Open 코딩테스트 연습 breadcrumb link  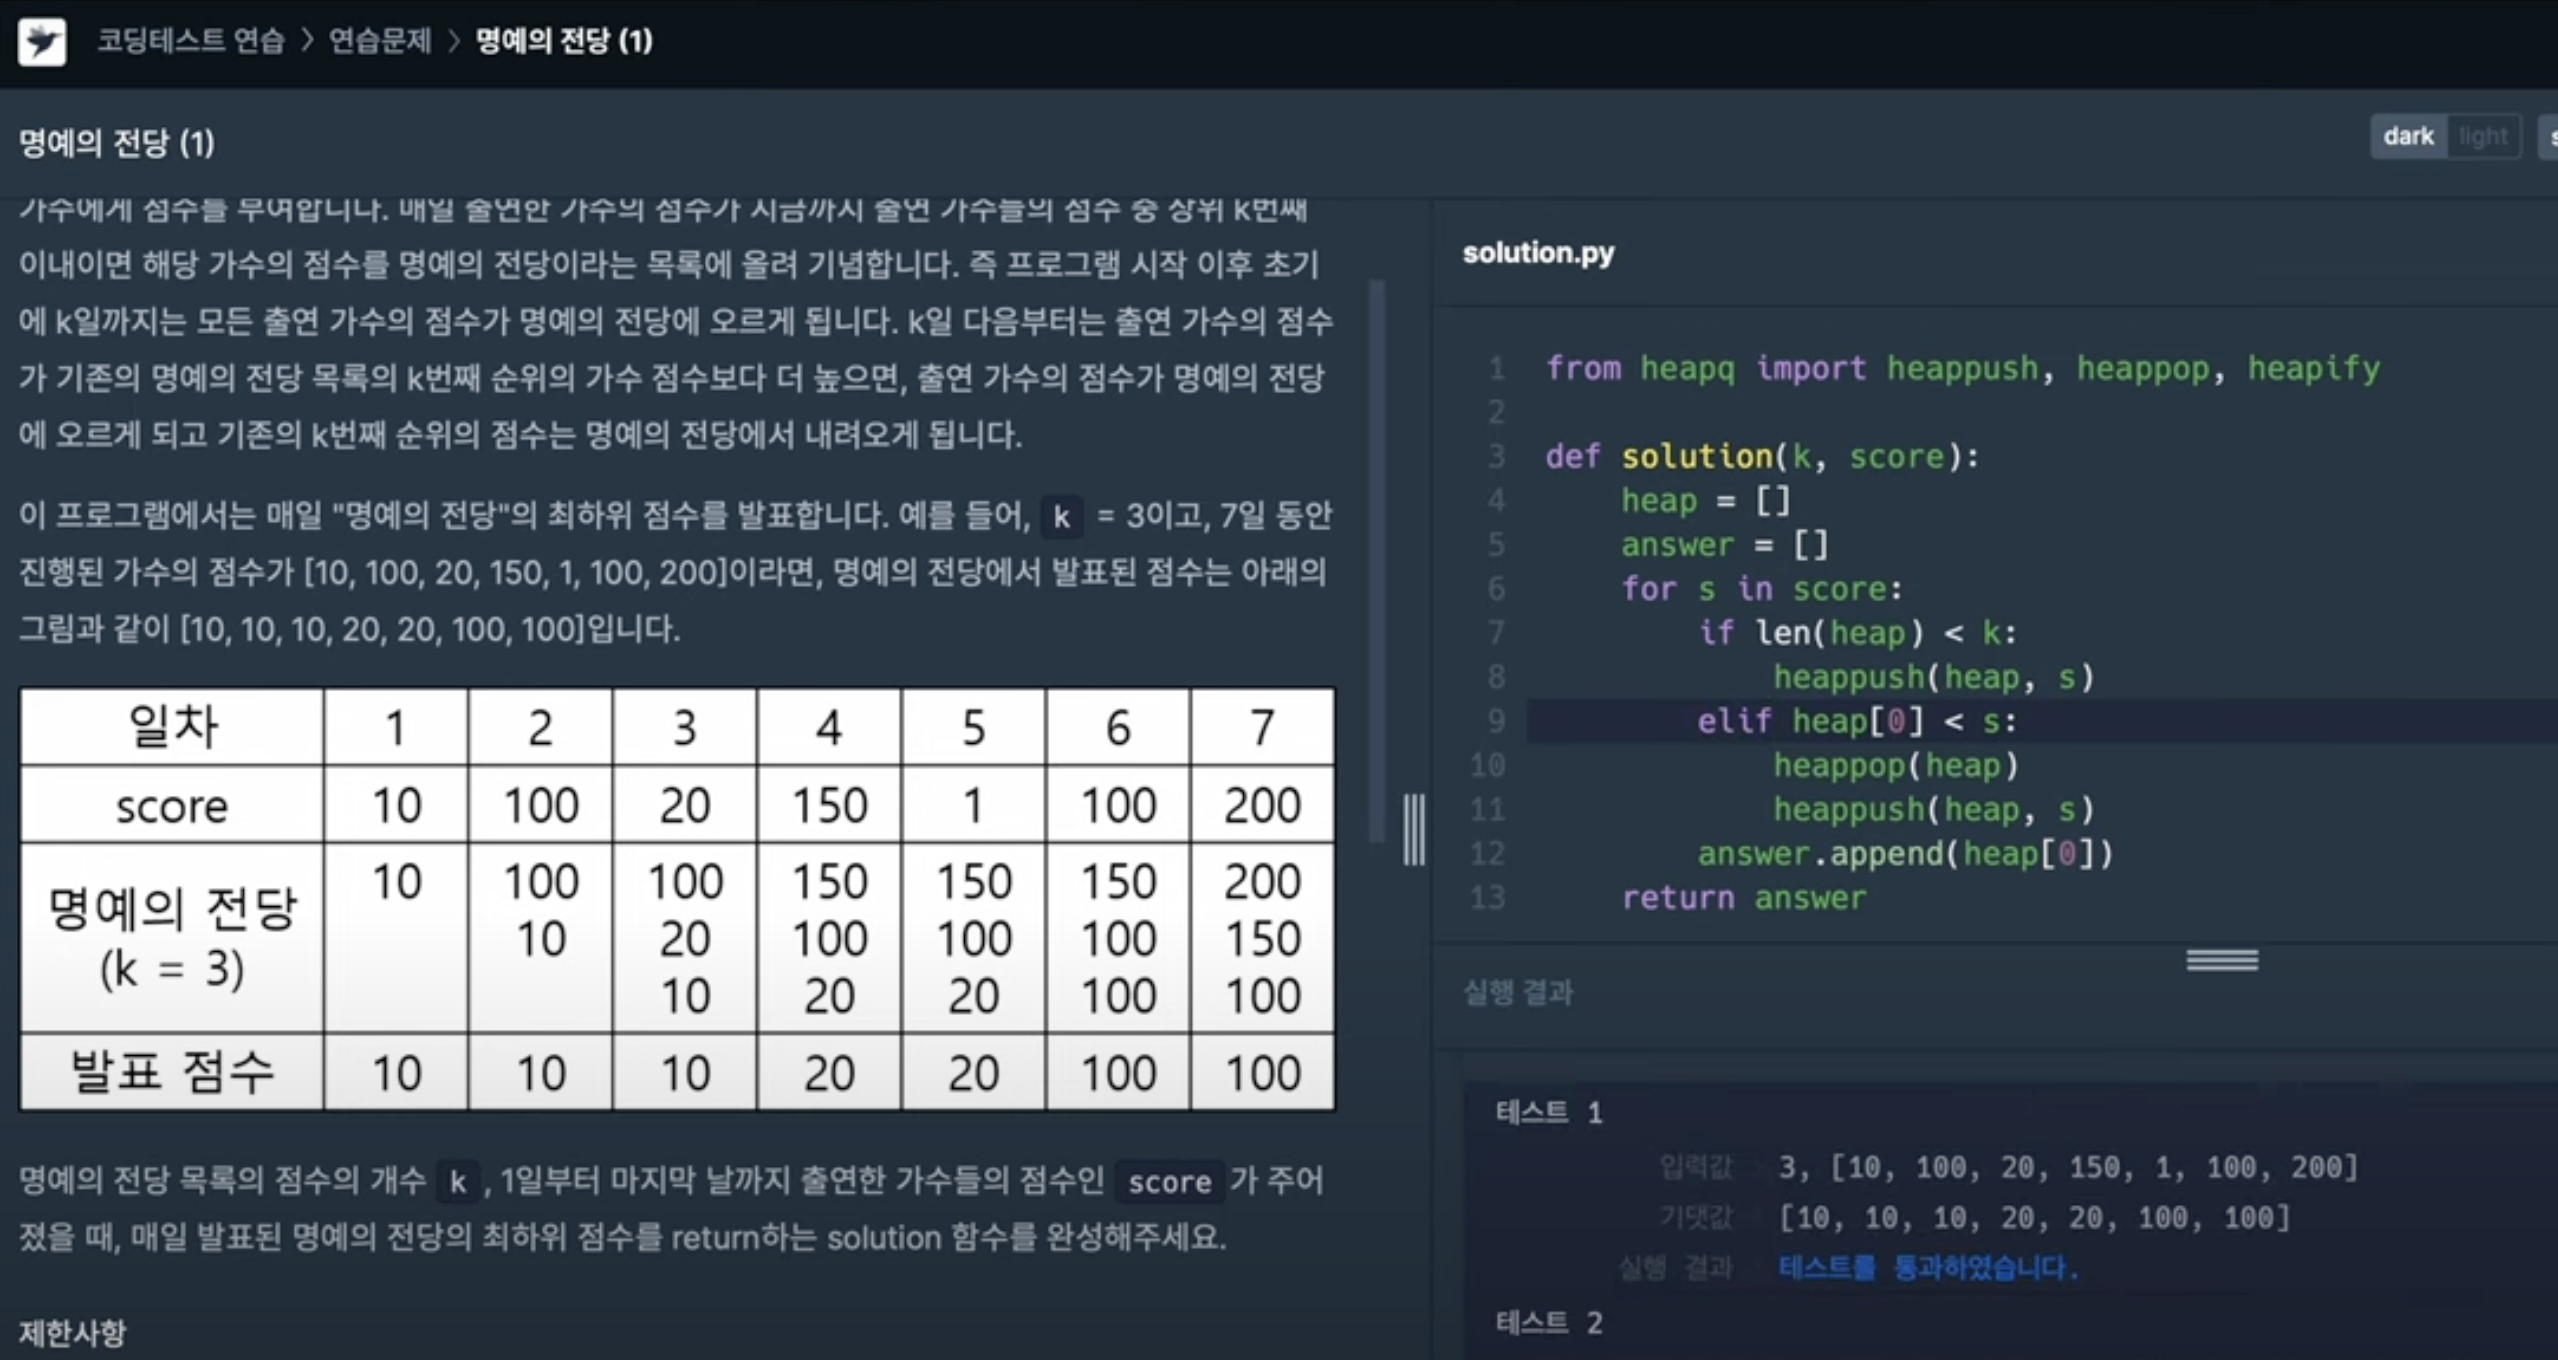pos(191,41)
